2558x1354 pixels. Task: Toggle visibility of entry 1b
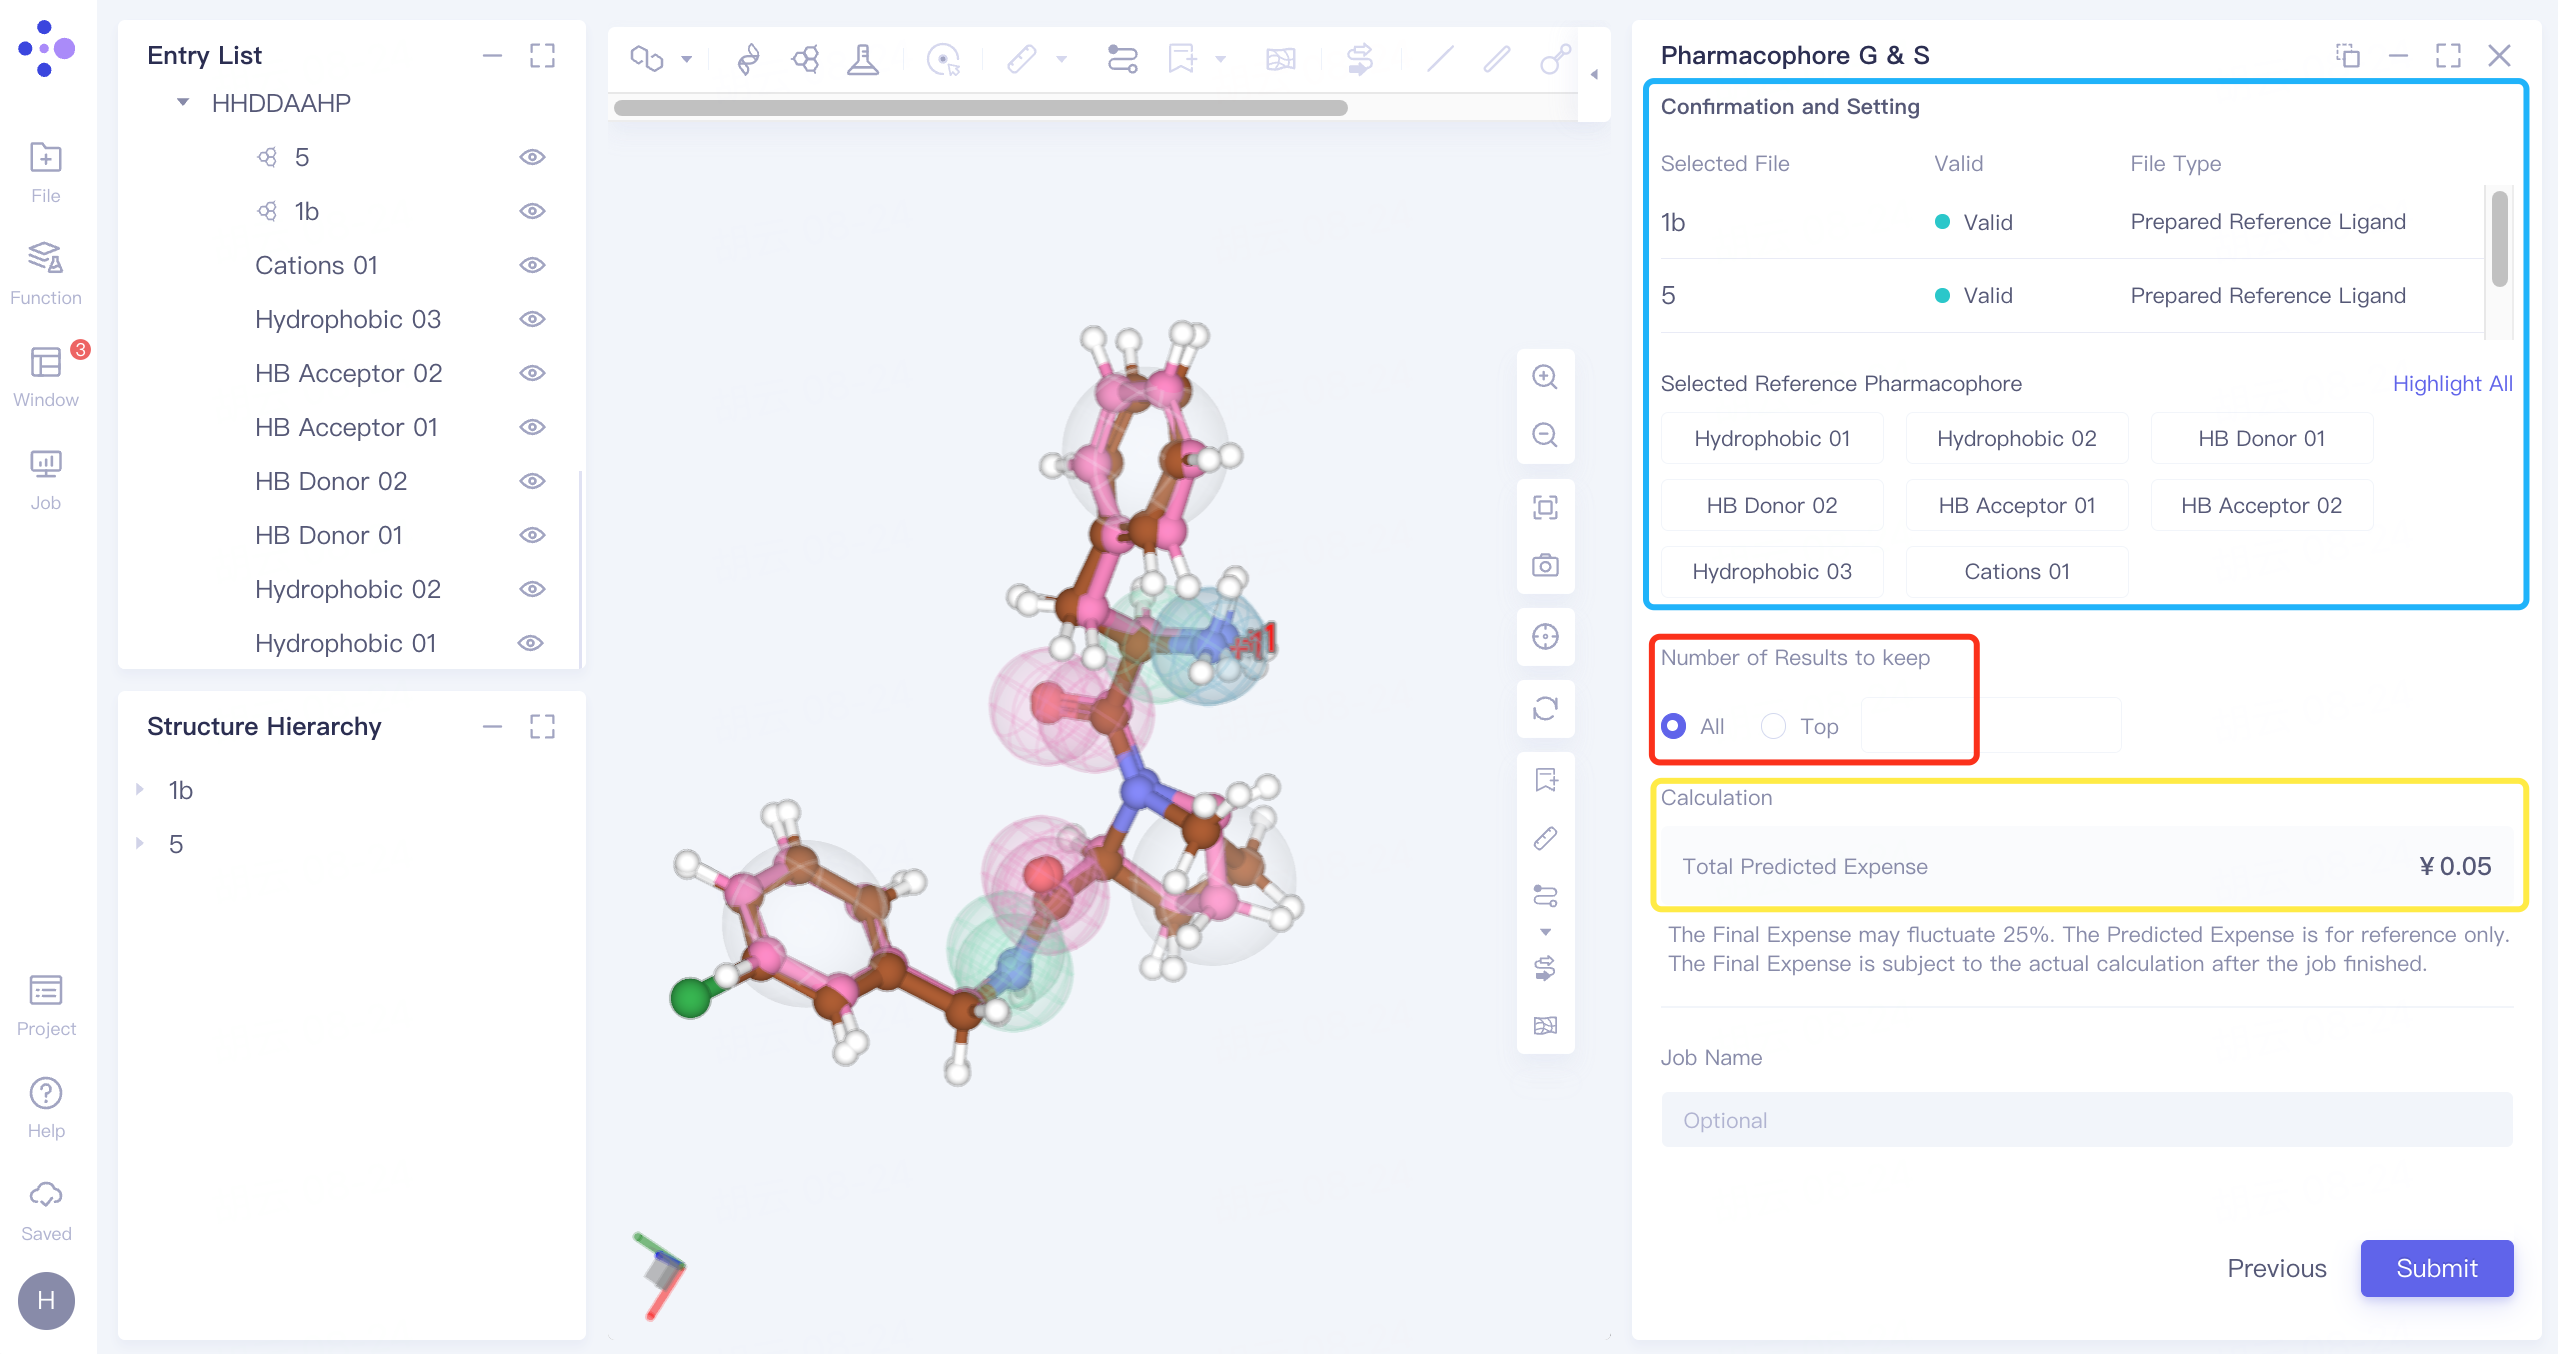click(x=532, y=211)
